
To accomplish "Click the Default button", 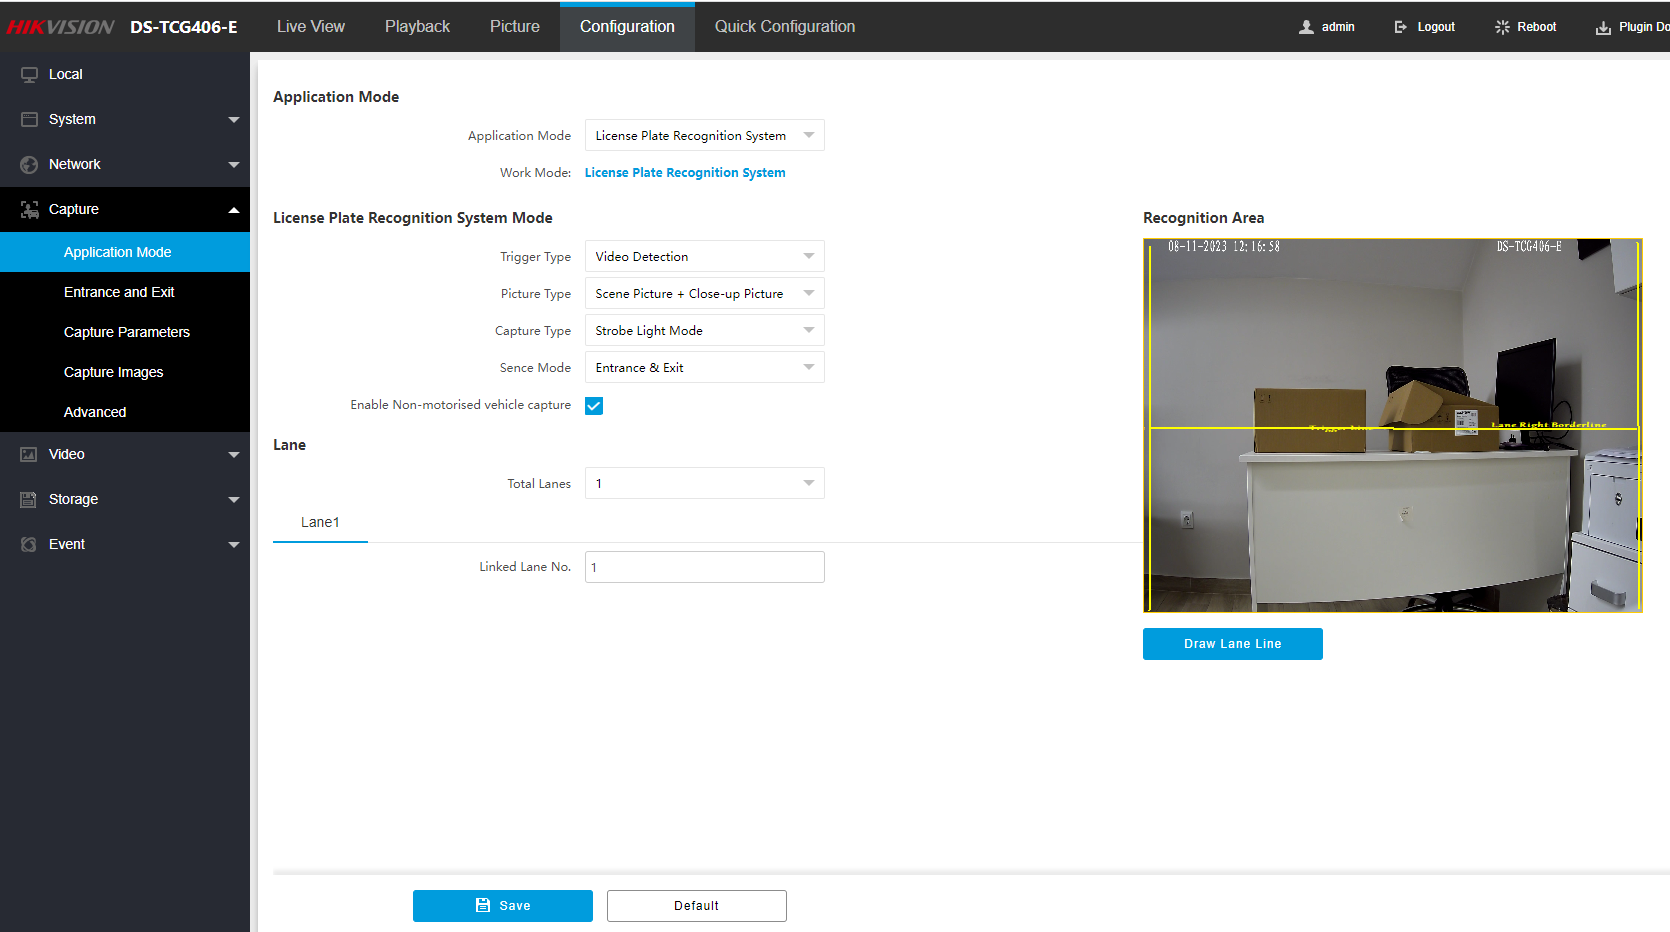I will [x=696, y=906].
